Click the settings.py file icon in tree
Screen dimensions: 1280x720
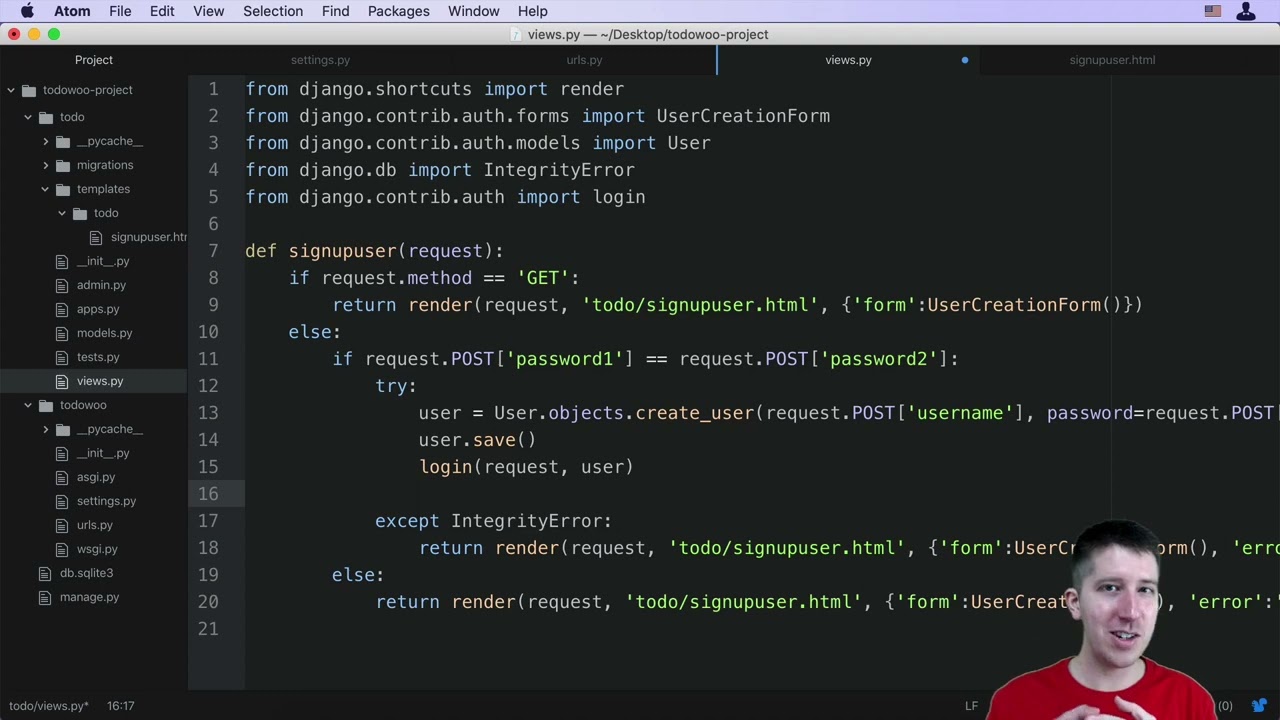point(62,501)
